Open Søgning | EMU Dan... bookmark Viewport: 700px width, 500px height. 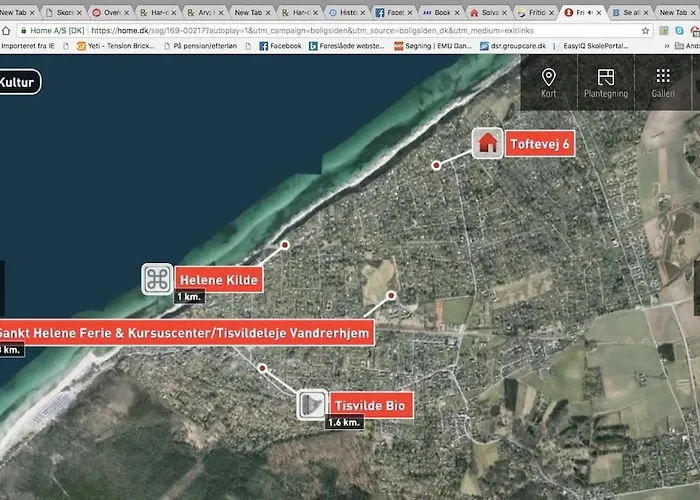[433, 46]
